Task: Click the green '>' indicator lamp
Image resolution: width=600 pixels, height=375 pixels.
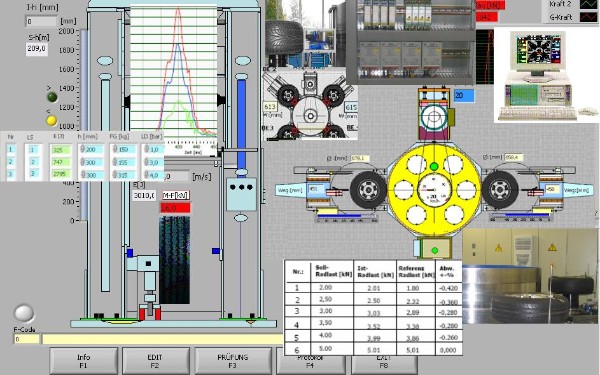Action: [52, 97]
